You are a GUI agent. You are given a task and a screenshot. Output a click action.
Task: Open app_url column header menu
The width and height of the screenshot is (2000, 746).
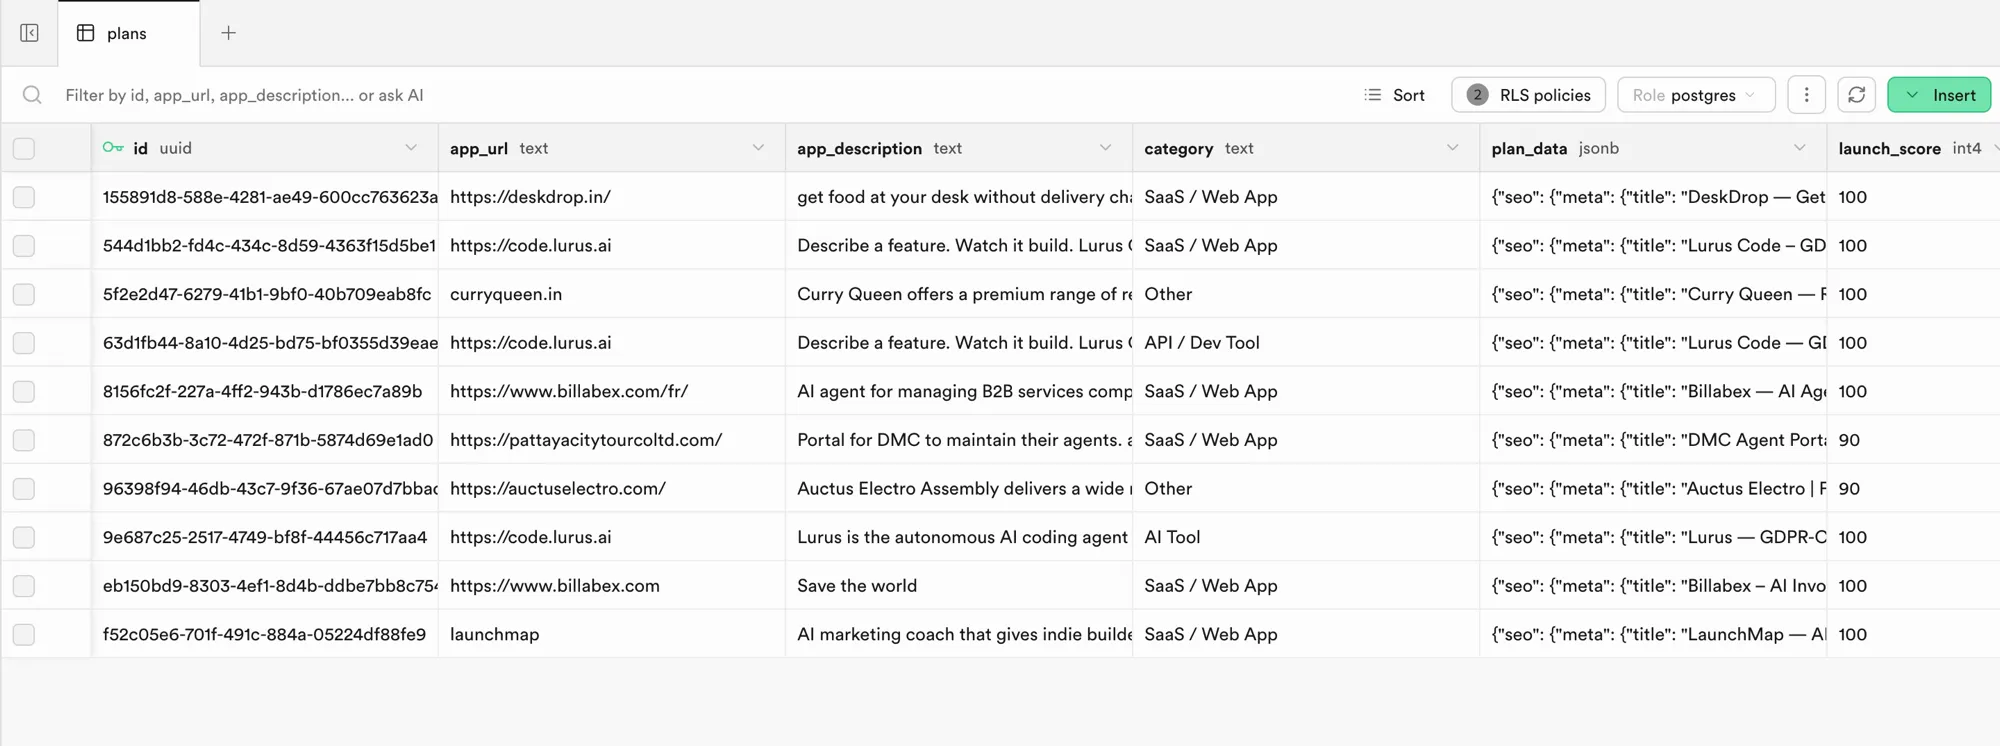[x=758, y=148]
